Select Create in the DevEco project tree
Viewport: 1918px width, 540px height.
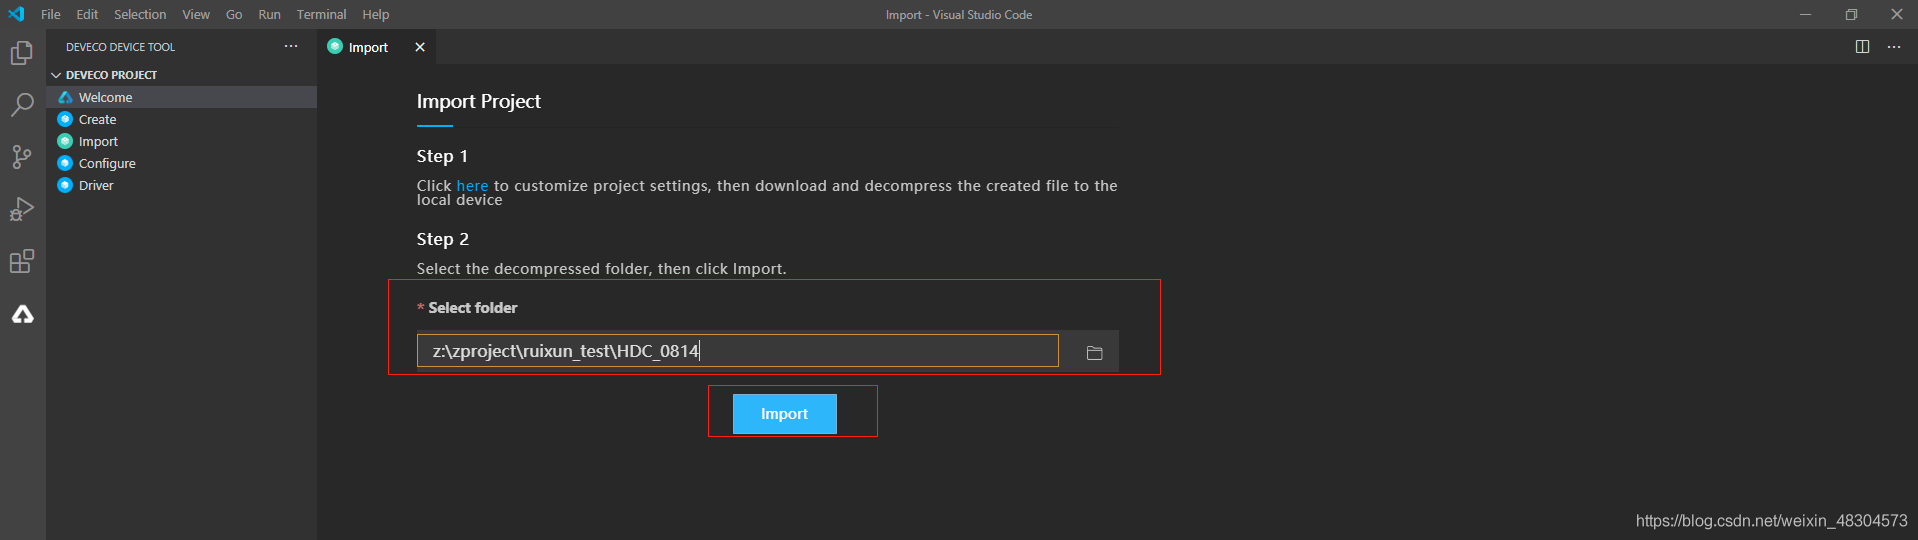pyautogui.click(x=182, y=119)
